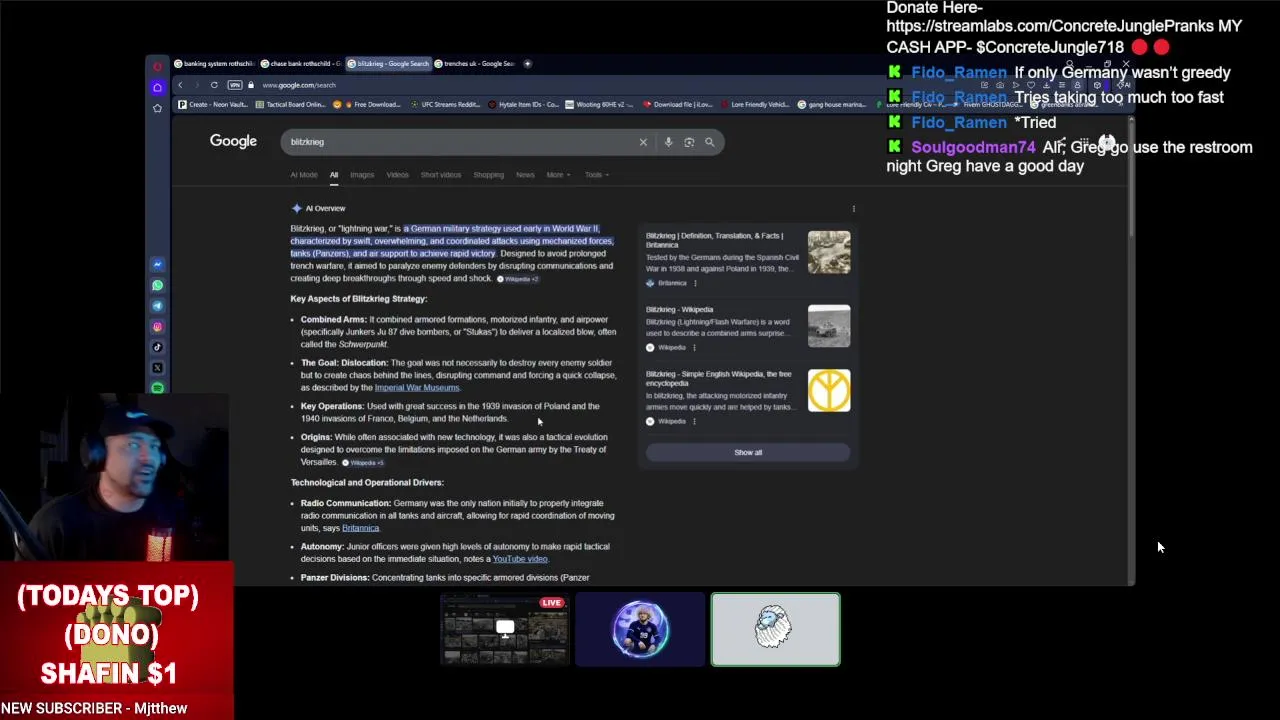Click into the 'blitzkrieg' search input field

pos(460,142)
